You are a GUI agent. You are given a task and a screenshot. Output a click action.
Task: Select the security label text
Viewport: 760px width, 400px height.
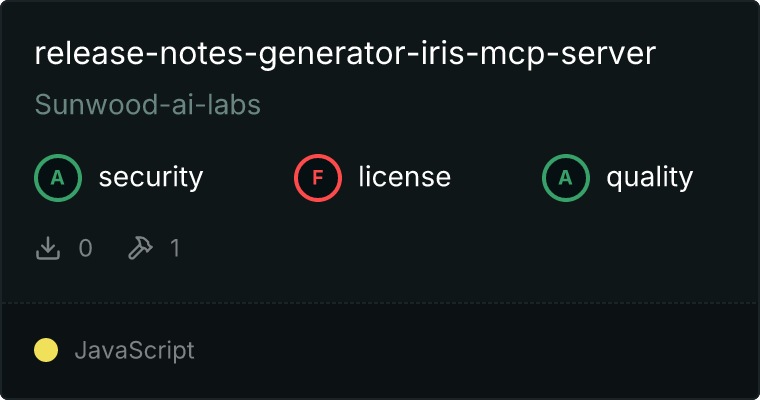[x=151, y=177]
